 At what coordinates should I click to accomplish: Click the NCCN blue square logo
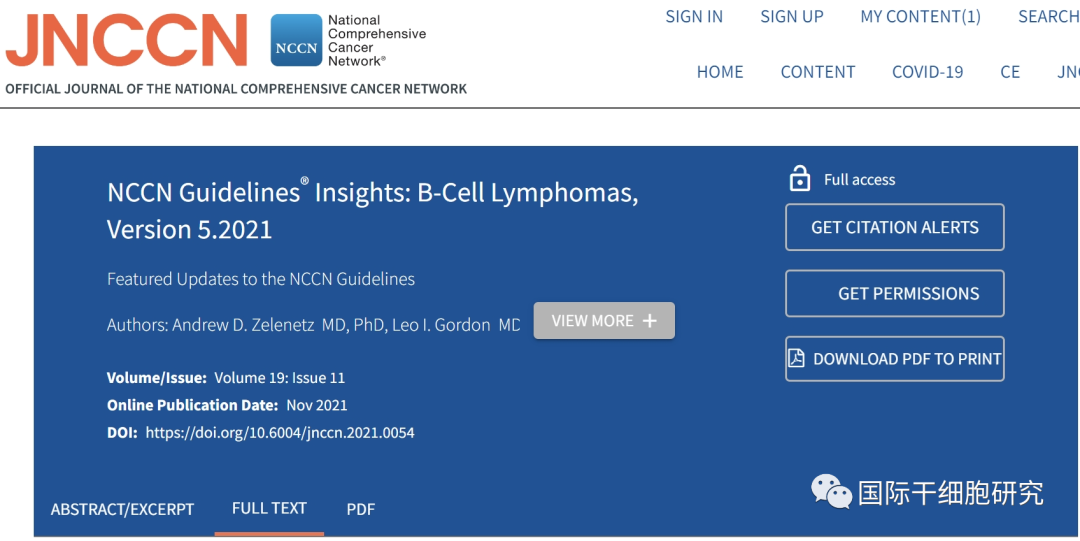(x=296, y=40)
